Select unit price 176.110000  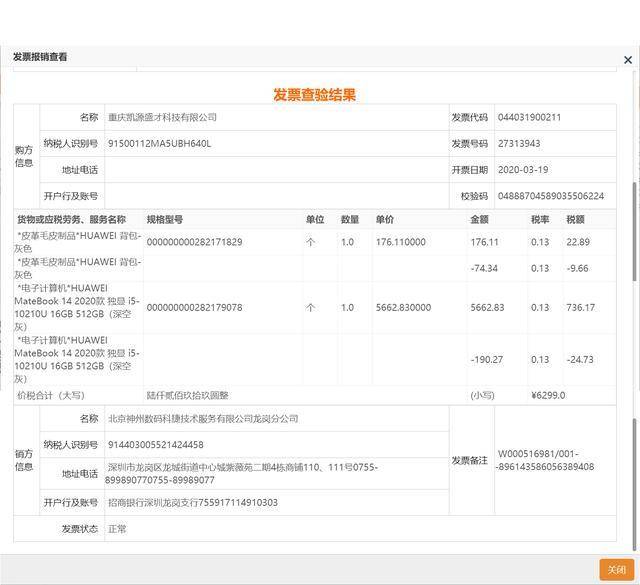401,242
